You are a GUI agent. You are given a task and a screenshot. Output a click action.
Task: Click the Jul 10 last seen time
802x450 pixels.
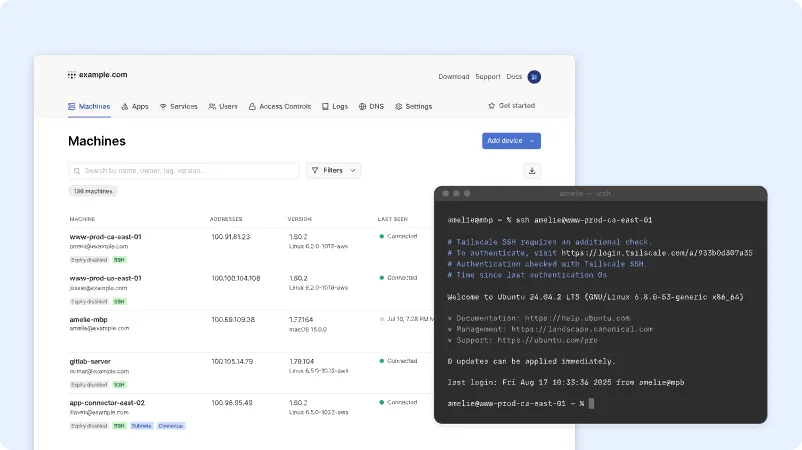407,319
